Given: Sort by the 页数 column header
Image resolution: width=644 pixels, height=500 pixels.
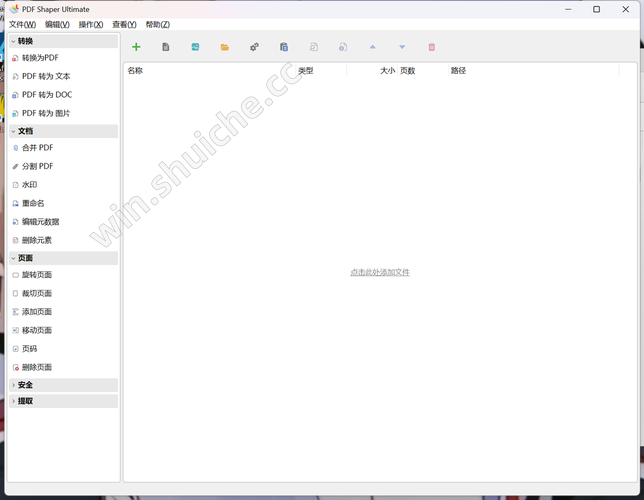Looking at the screenshot, I should click(x=407, y=71).
